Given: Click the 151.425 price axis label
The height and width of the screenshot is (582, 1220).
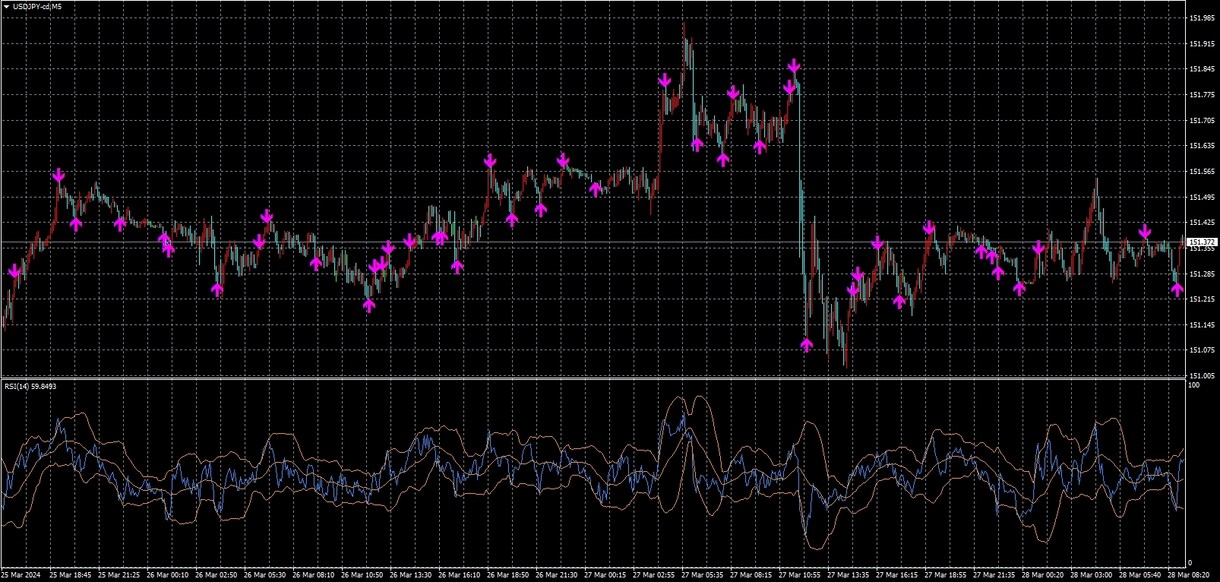Looking at the screenshot, I should [1202, 223].
